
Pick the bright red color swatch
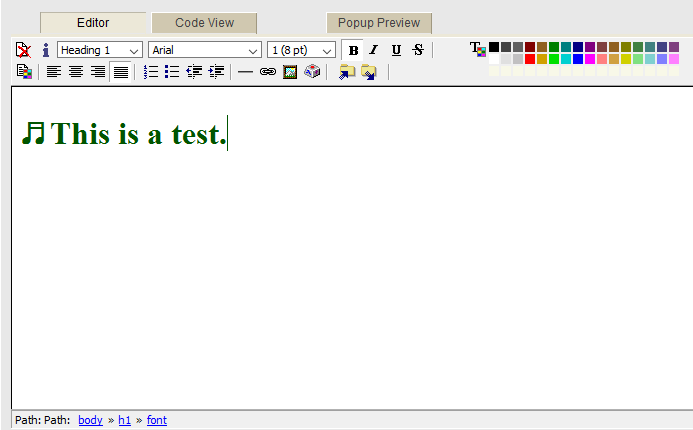coord(530,59)
